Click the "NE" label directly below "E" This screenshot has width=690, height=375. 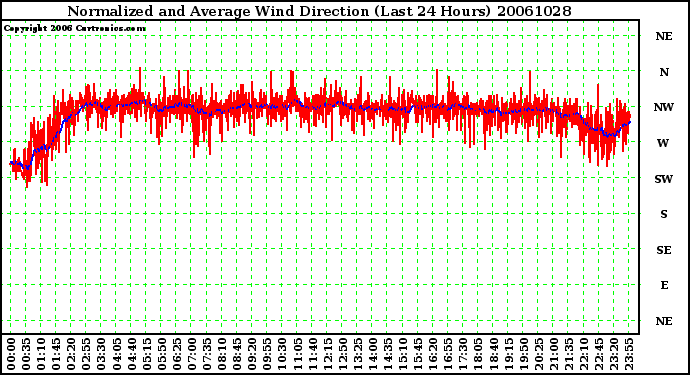[664, 321]
